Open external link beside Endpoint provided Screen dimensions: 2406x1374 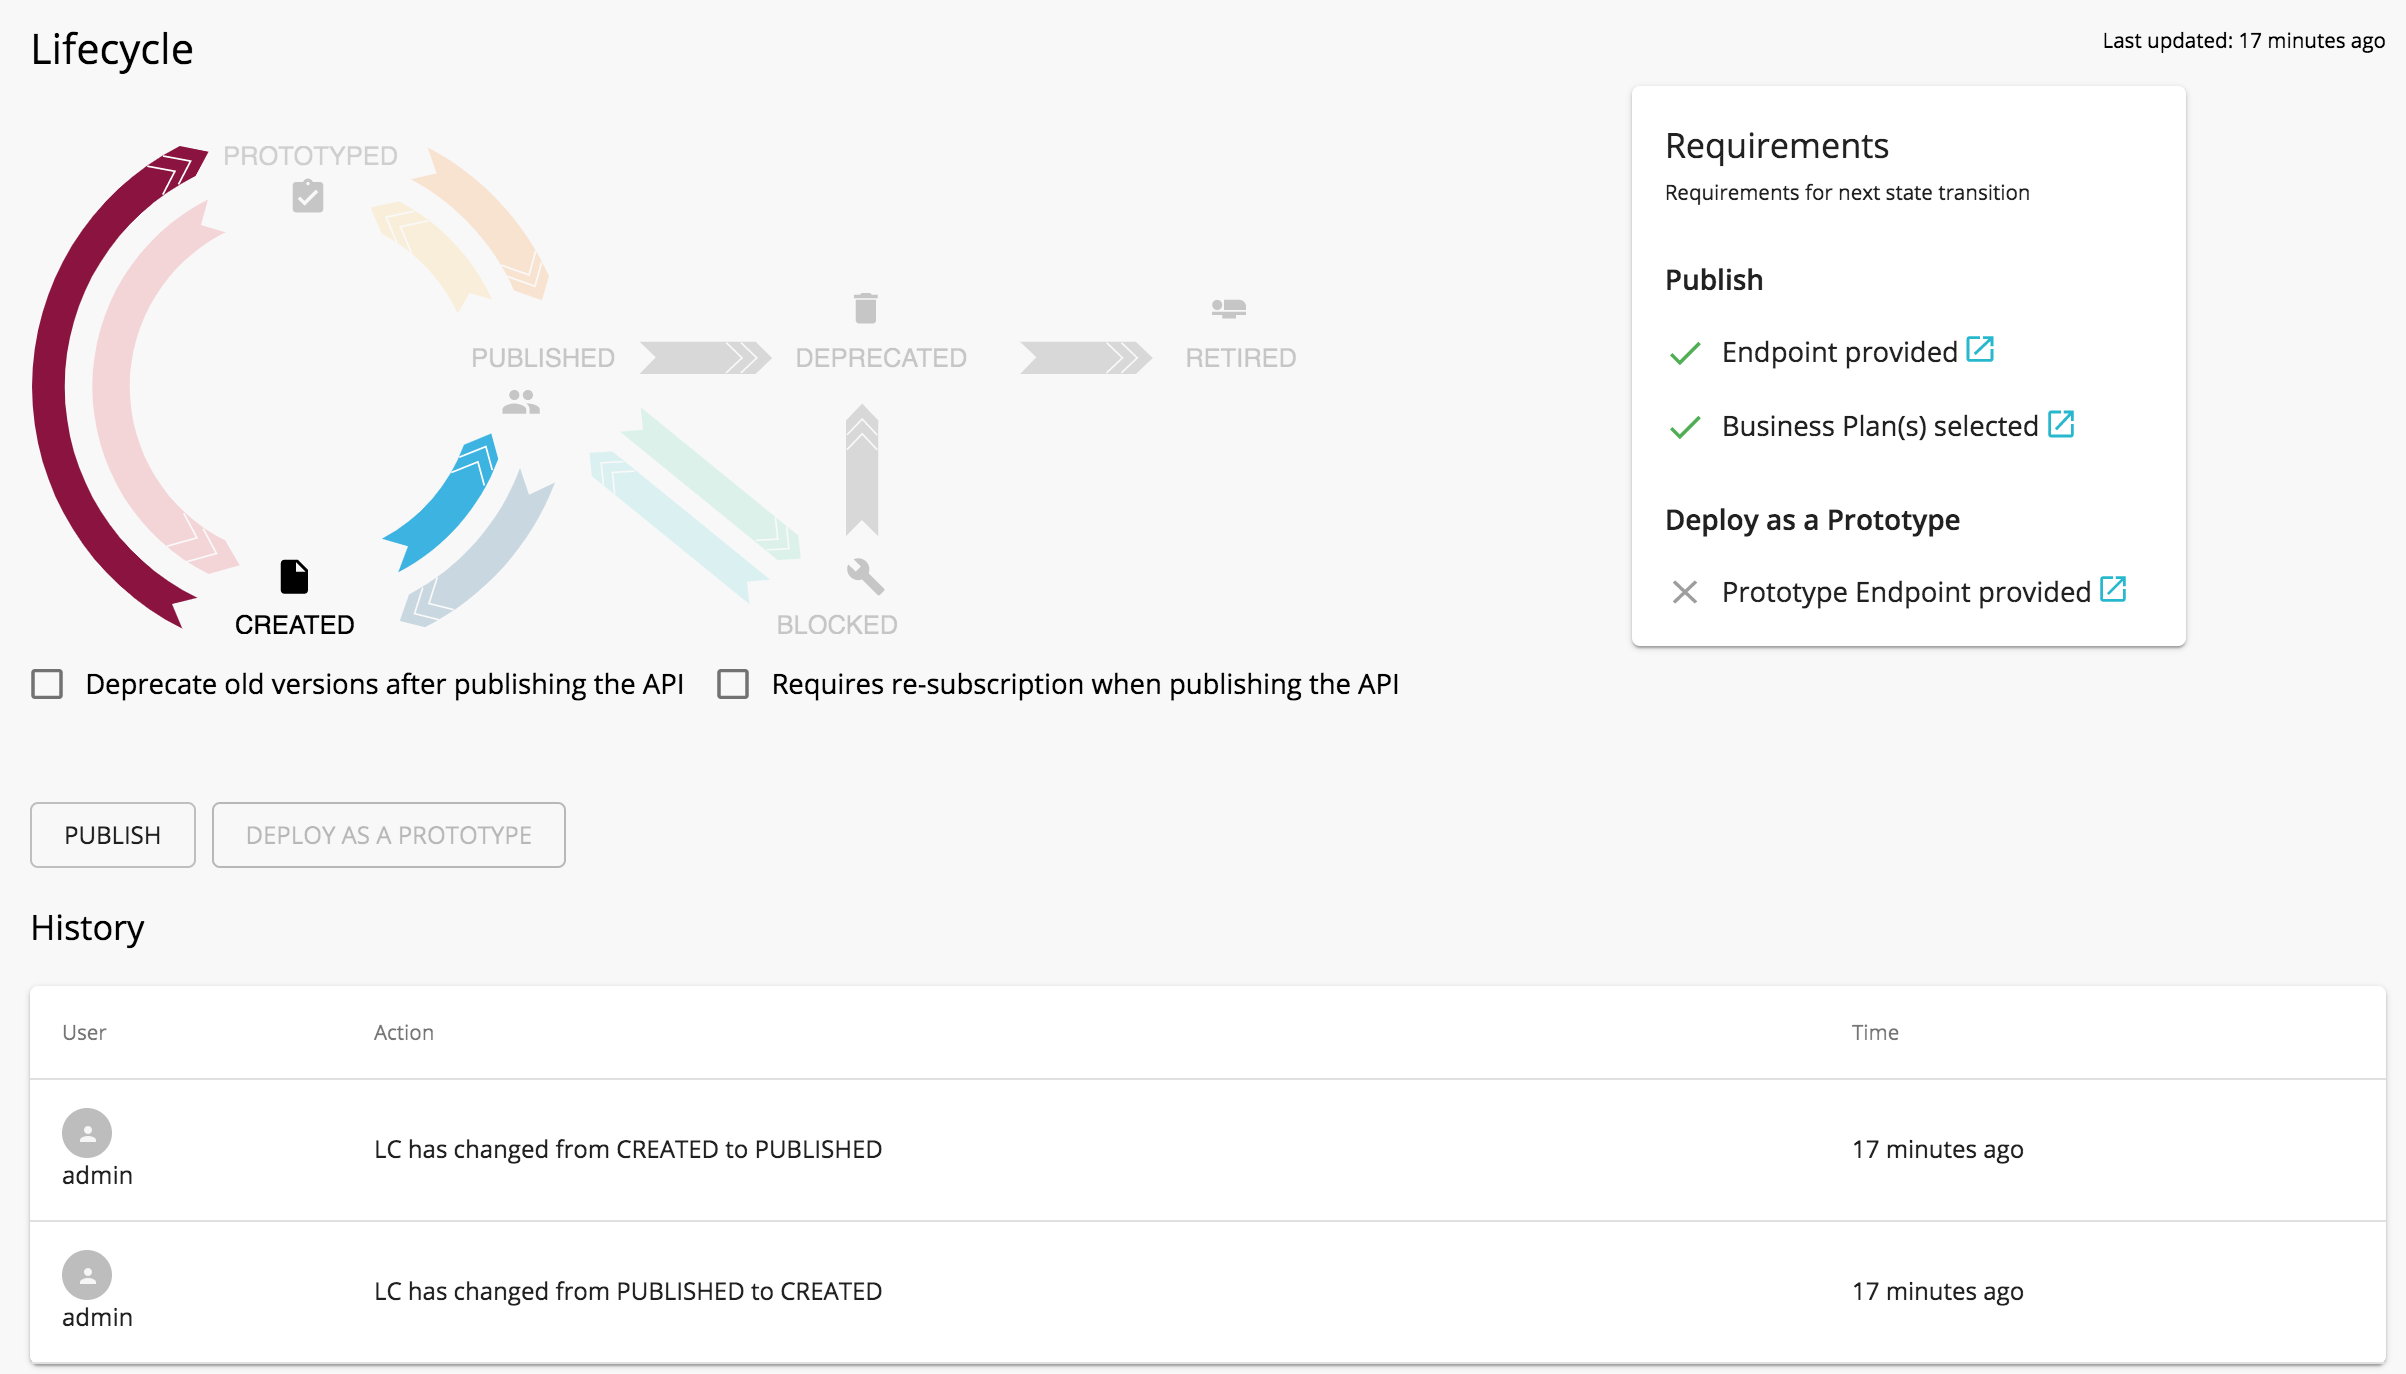tap(1979, 350)
